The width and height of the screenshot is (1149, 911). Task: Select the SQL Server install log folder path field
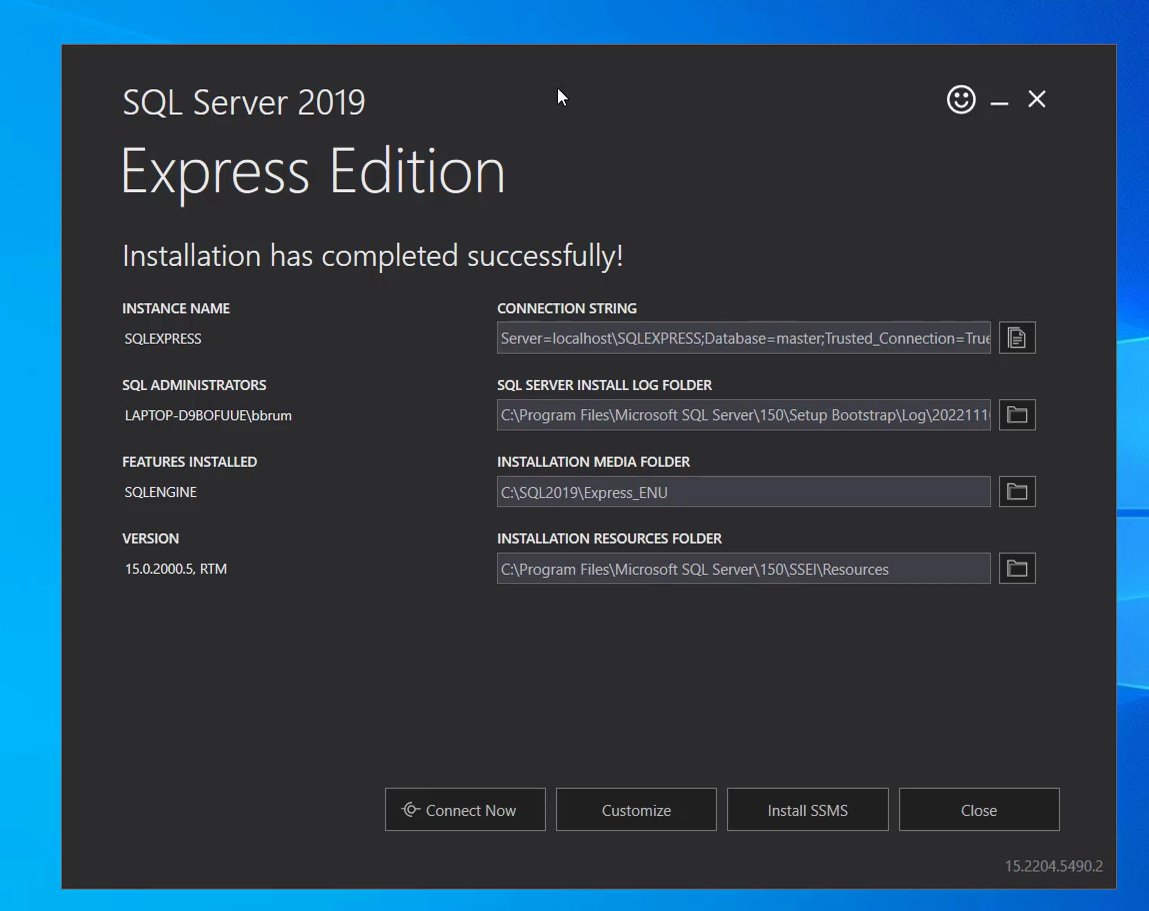tap(743, 415)
